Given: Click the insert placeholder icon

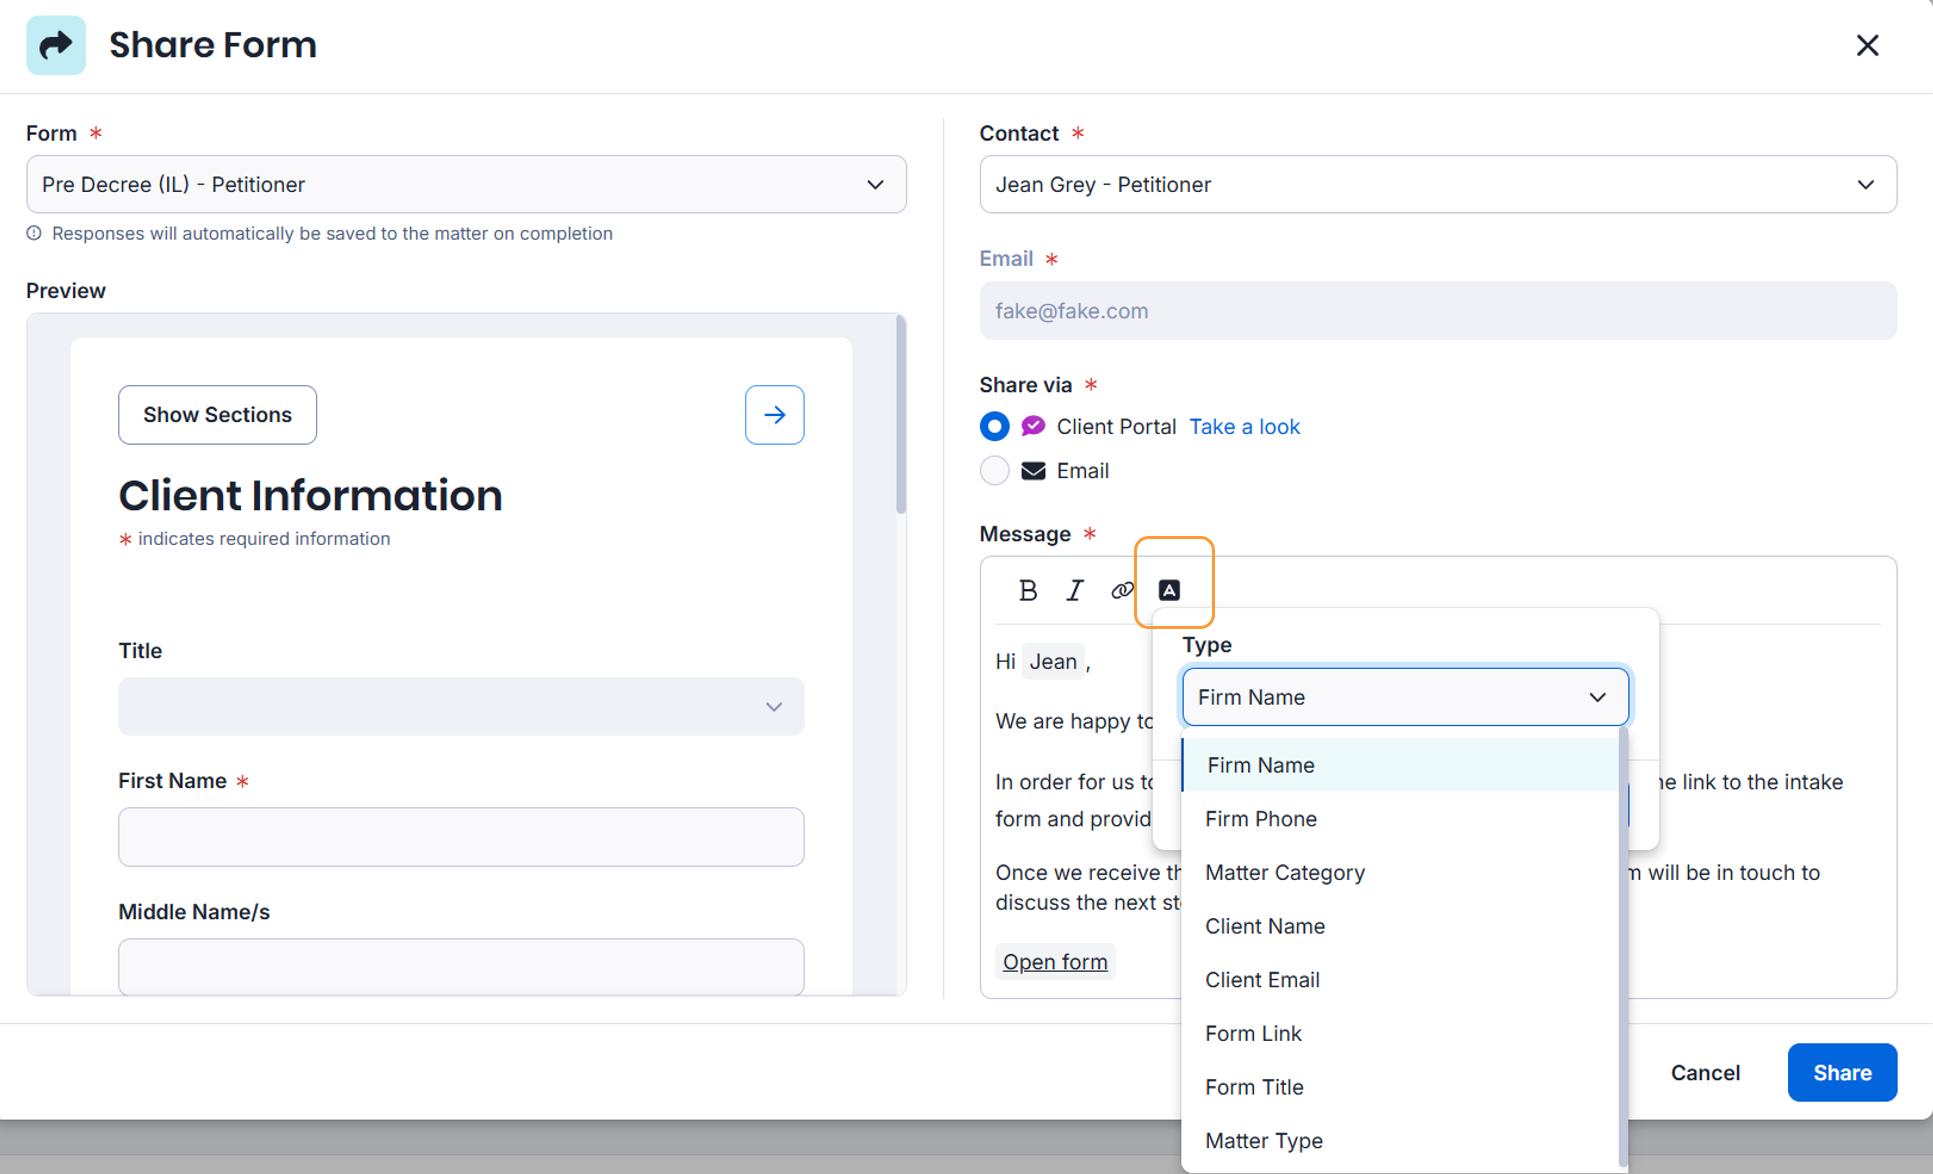Looking at the screenshot, I should (1169, 591).
